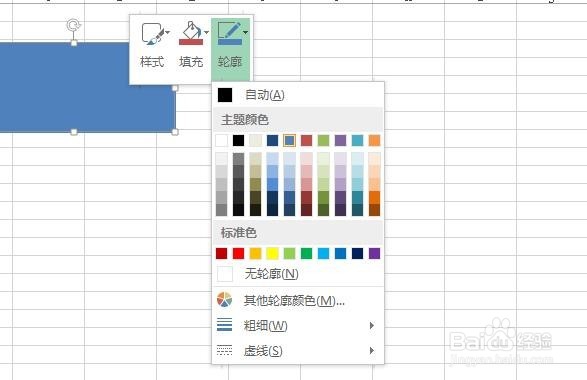Click the black swatch next to 自动(A)
This screenshot has width=587, height=380.
click(x=225, y=95)
